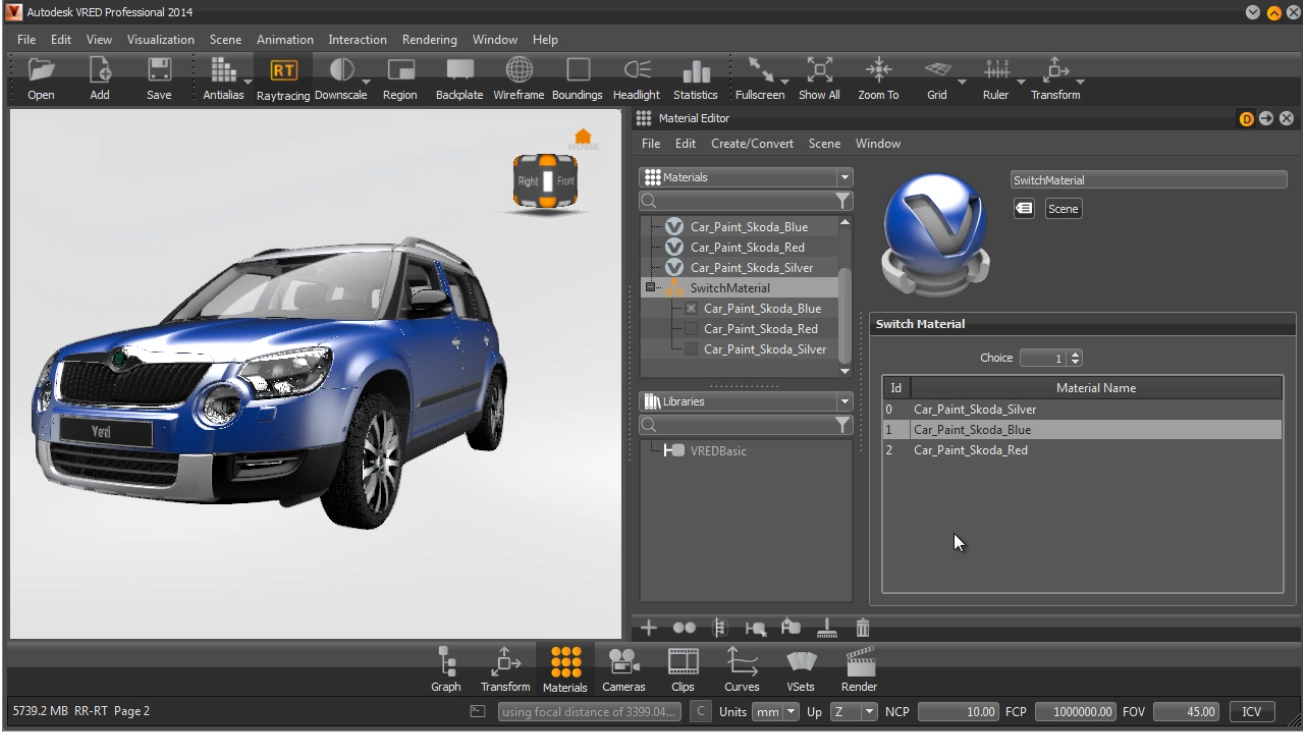1303x733 pixels.
Task: Open the Units mm dropdown
Action: 777,712
